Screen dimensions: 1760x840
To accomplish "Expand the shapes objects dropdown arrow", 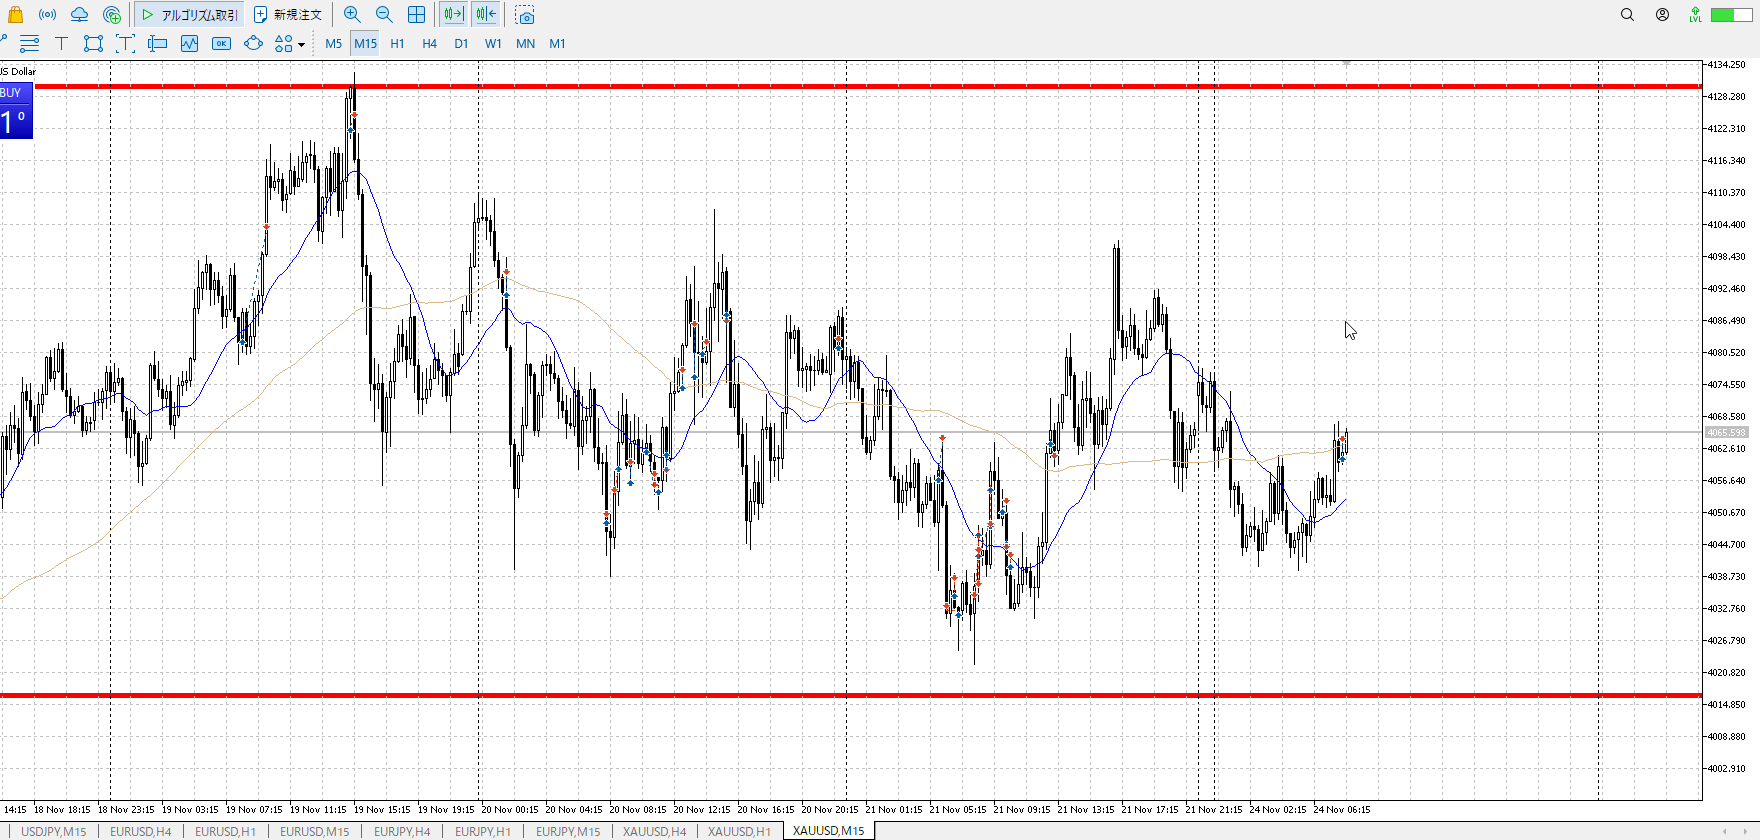I will pyautogui.click(x=301, y=44).
